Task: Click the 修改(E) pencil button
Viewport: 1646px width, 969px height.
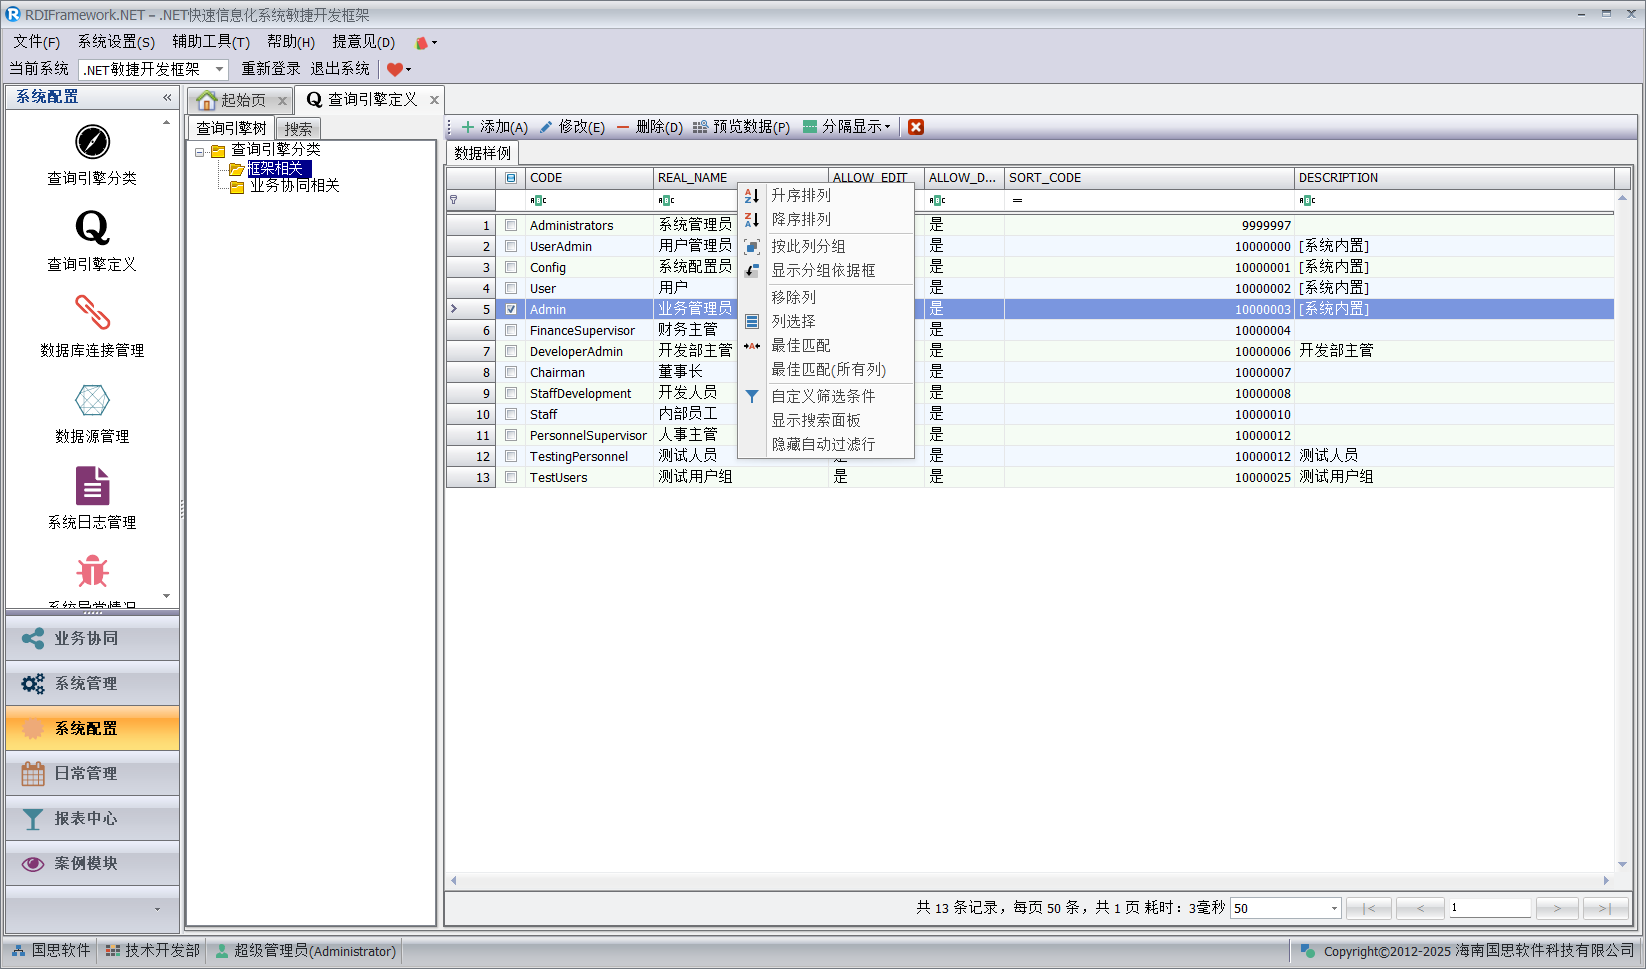Action: coord(572,127)
